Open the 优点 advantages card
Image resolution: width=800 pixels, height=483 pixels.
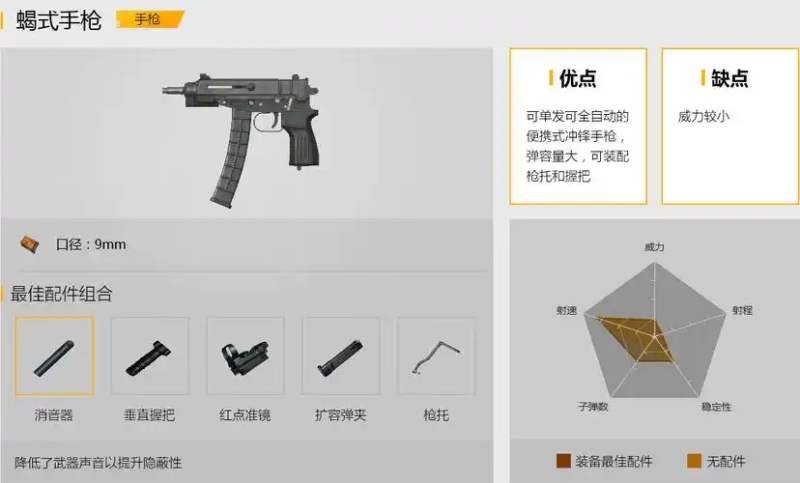coord(578,126)
